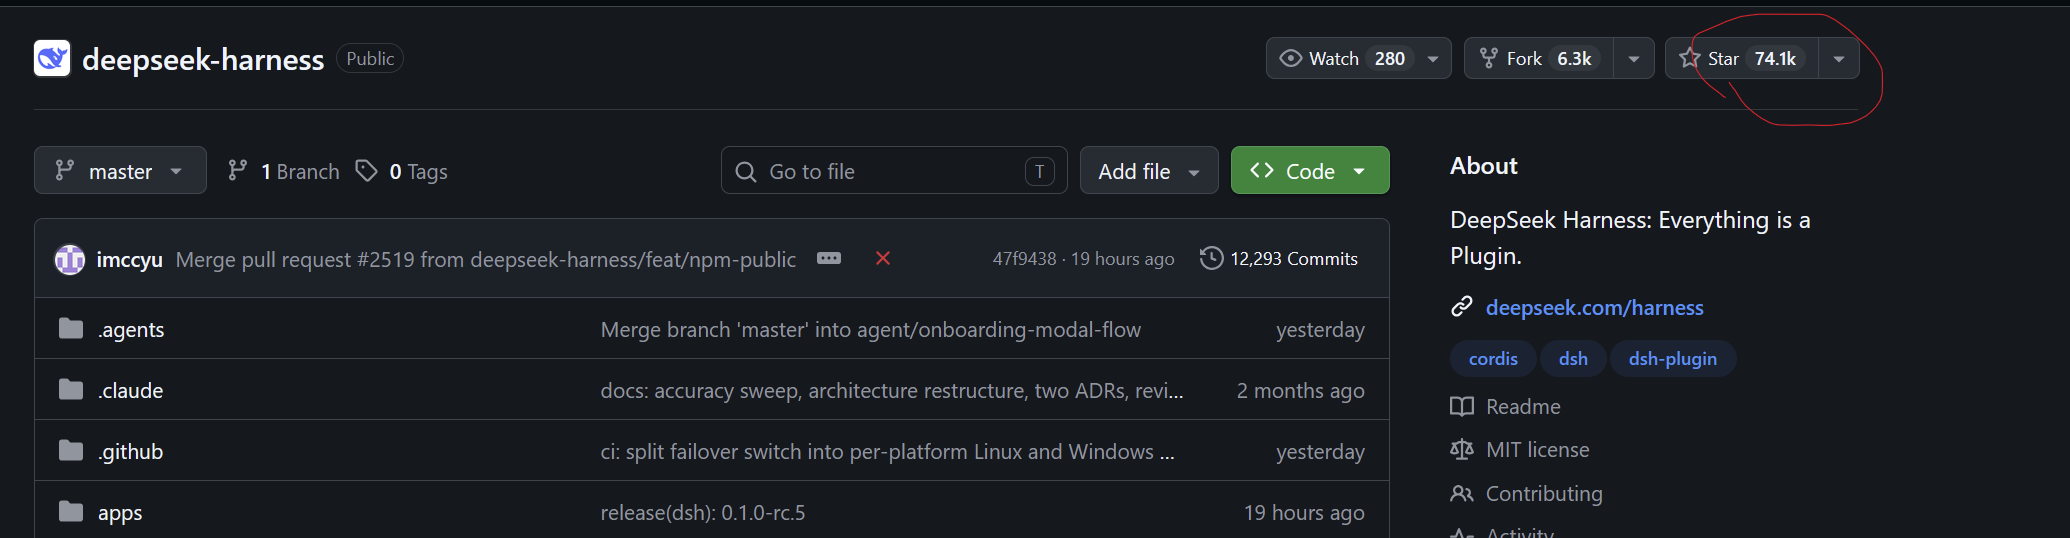Click the 280 watchers count
Viewport: 2070px width, 538px height.
tap(1390, 58)
